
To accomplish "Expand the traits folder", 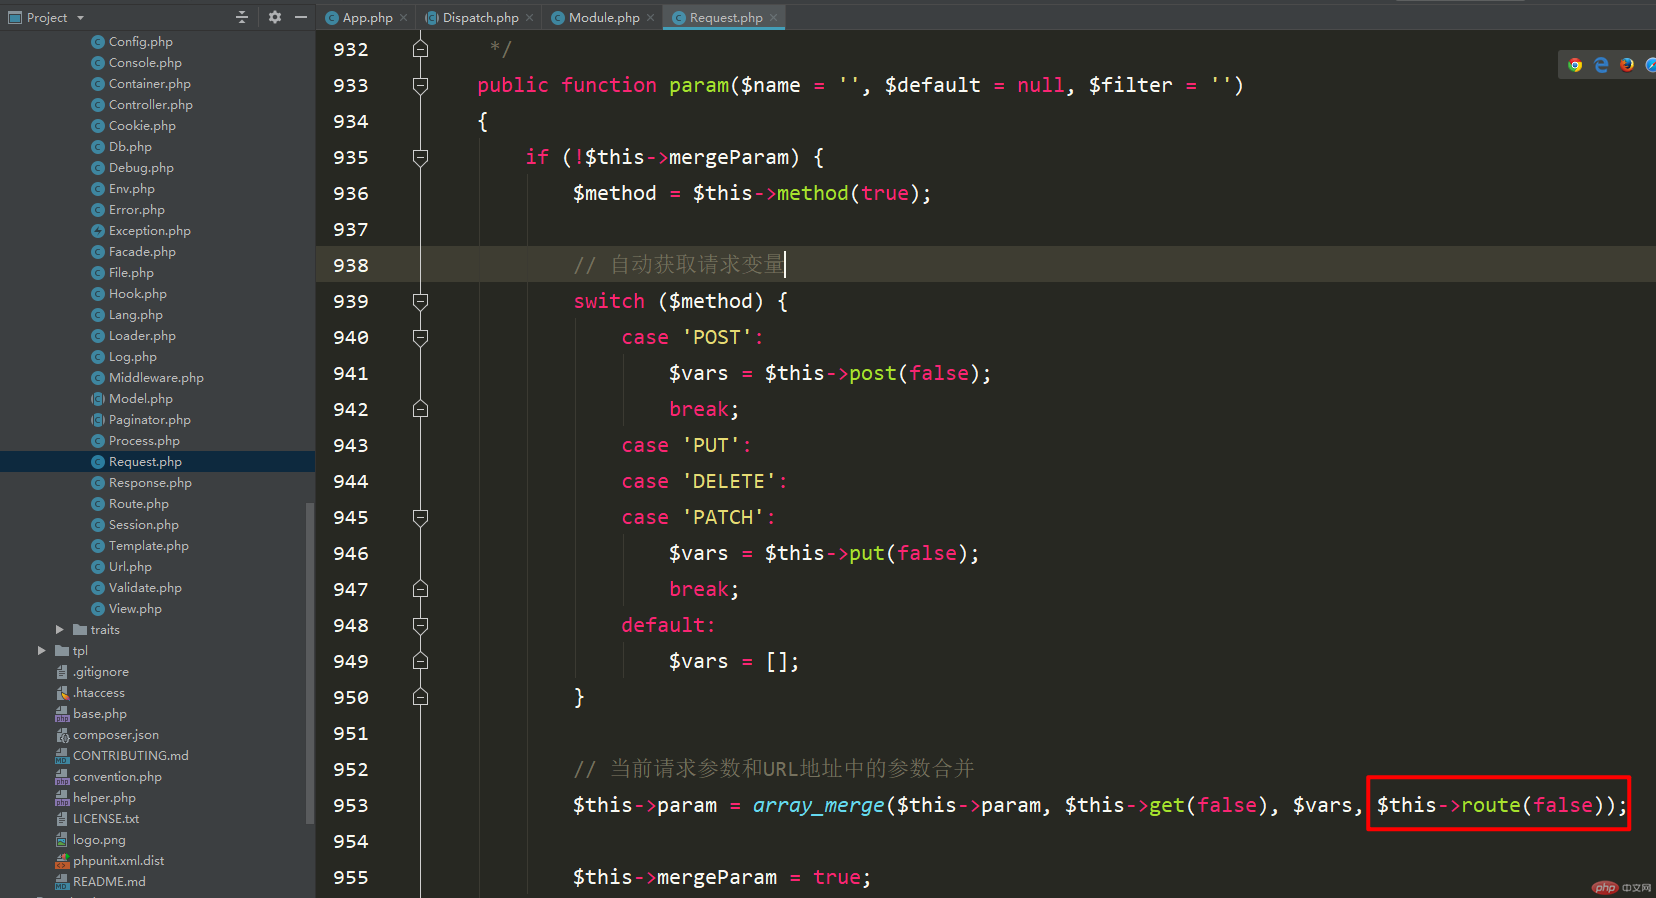I will point(60,629).
